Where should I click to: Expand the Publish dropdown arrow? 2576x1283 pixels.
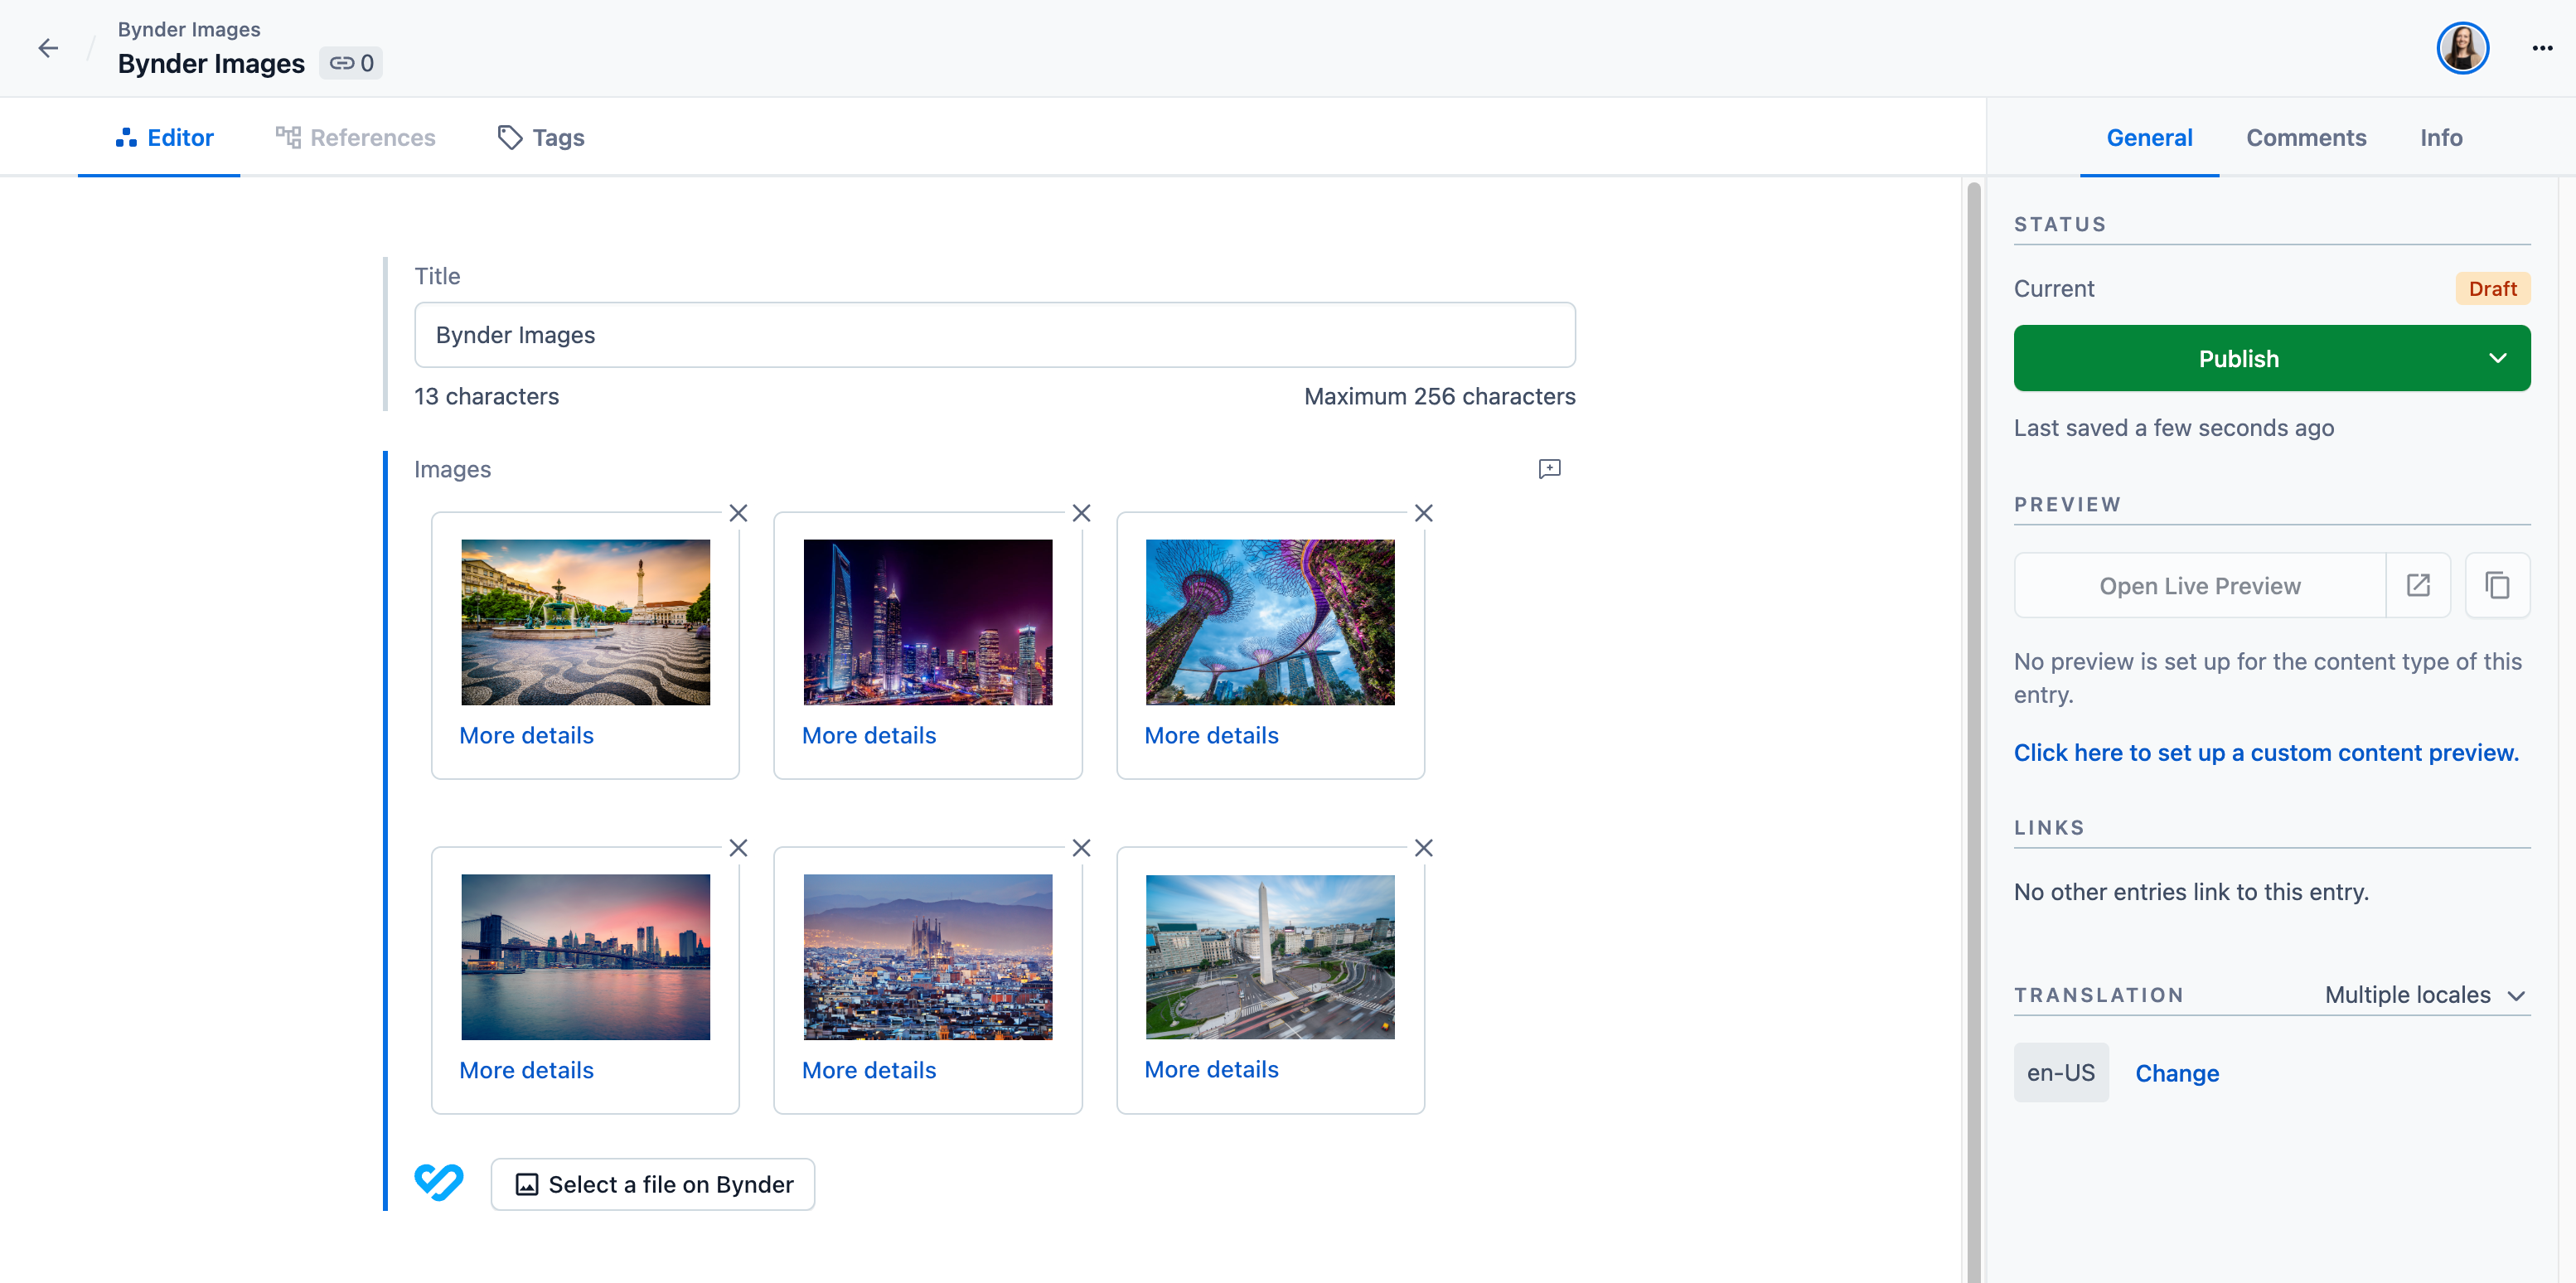[2497, 358]
